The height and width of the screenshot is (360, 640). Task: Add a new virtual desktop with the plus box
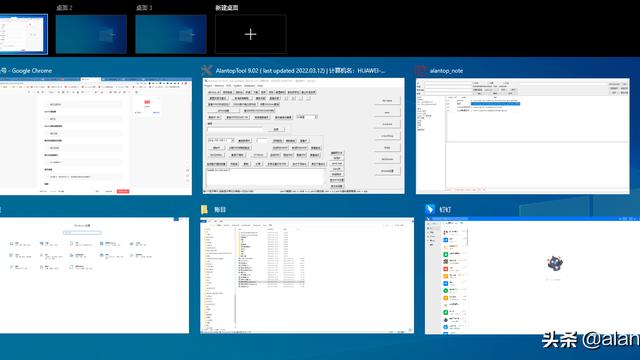(x=251, y=34)
